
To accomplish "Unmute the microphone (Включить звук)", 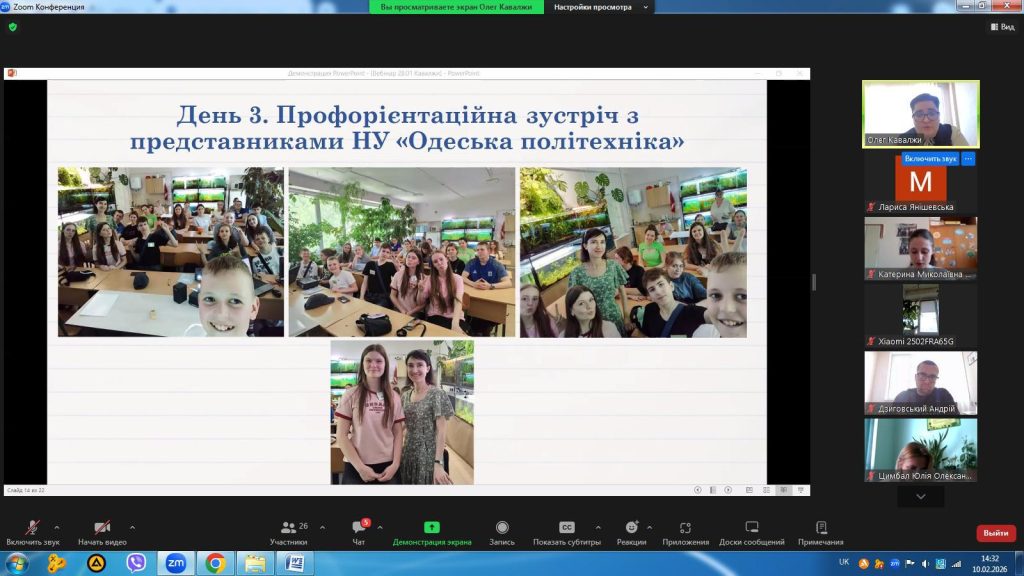I will point(33,527).
